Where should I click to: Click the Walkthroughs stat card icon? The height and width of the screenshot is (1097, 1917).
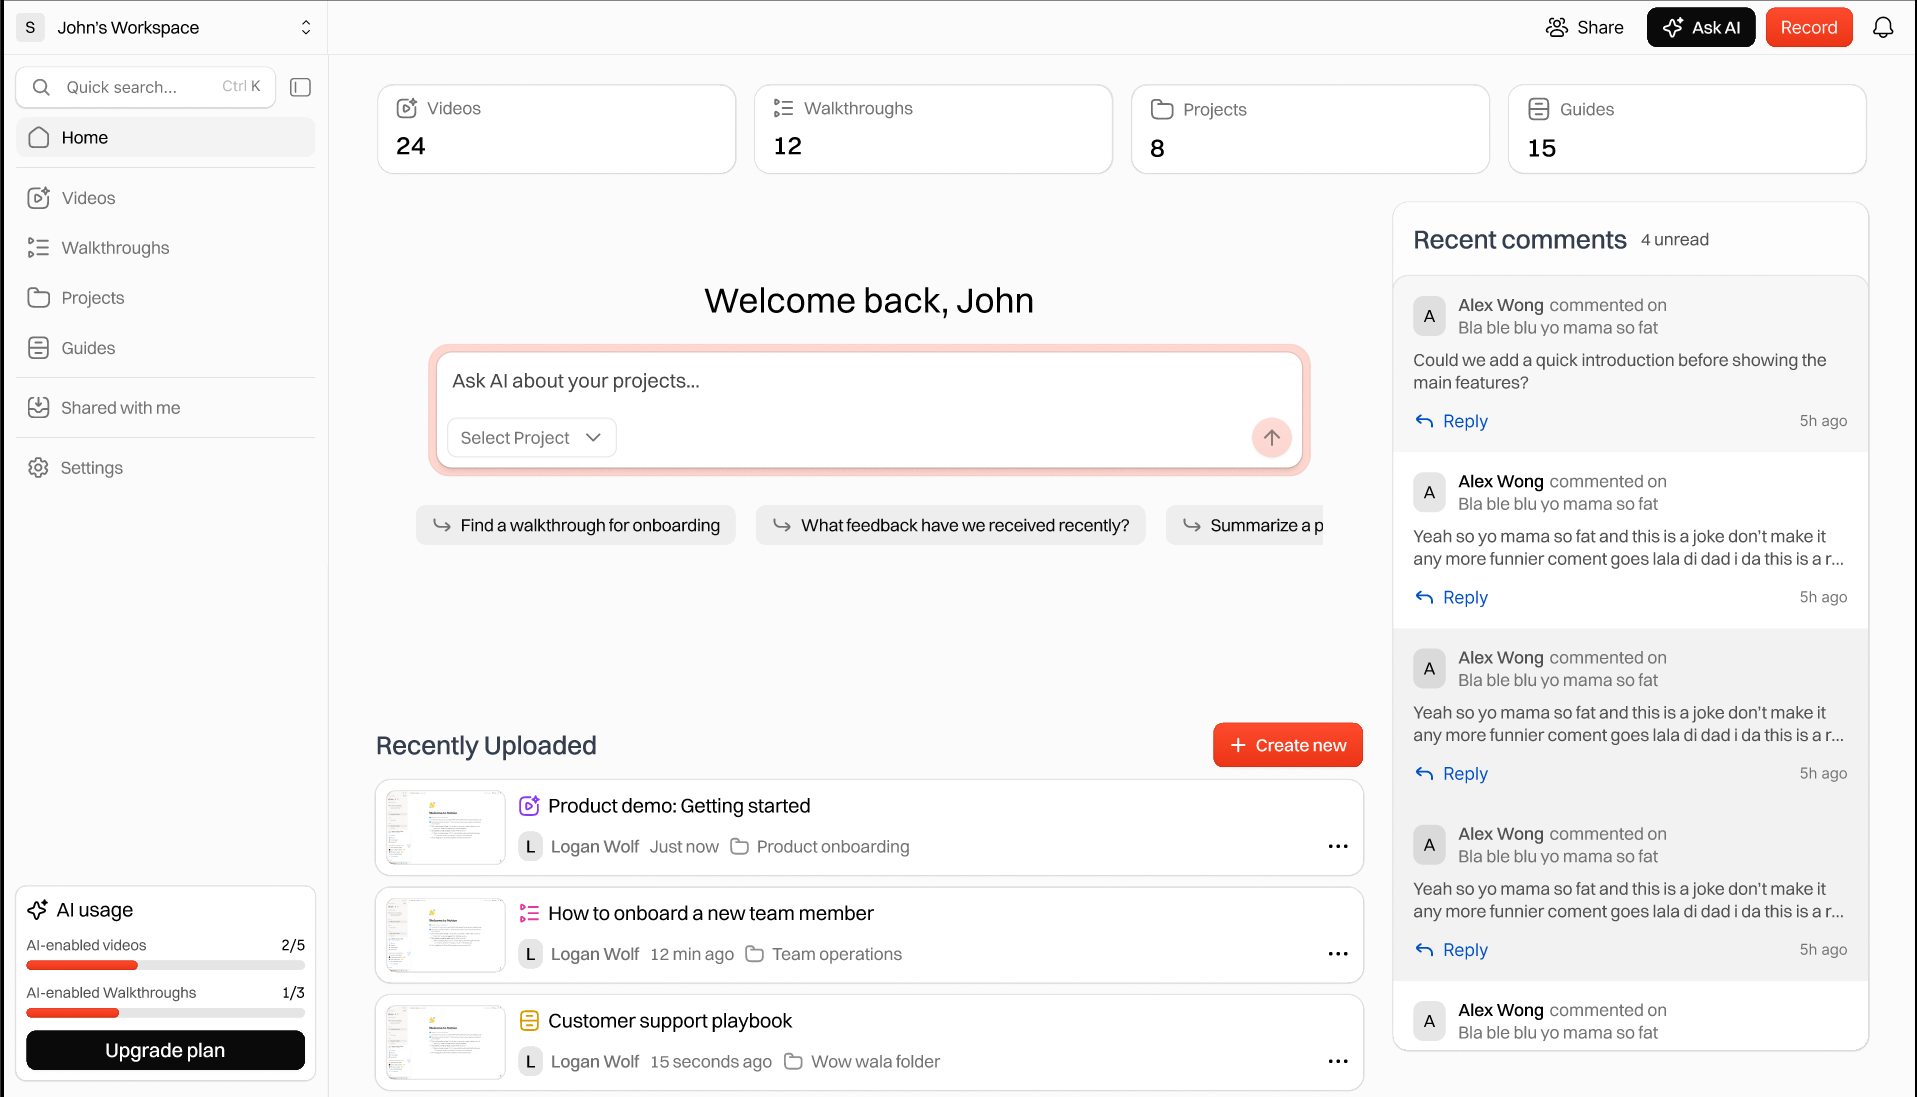click(x=784, y=108)
